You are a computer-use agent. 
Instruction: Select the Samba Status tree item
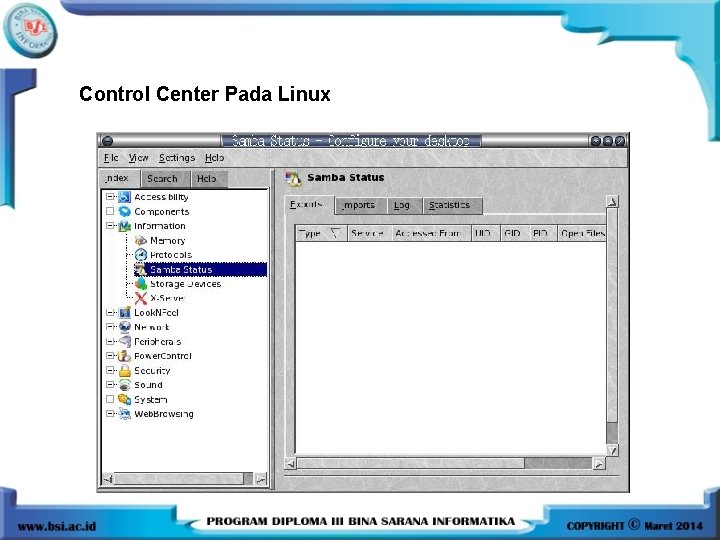pos(200,270)
